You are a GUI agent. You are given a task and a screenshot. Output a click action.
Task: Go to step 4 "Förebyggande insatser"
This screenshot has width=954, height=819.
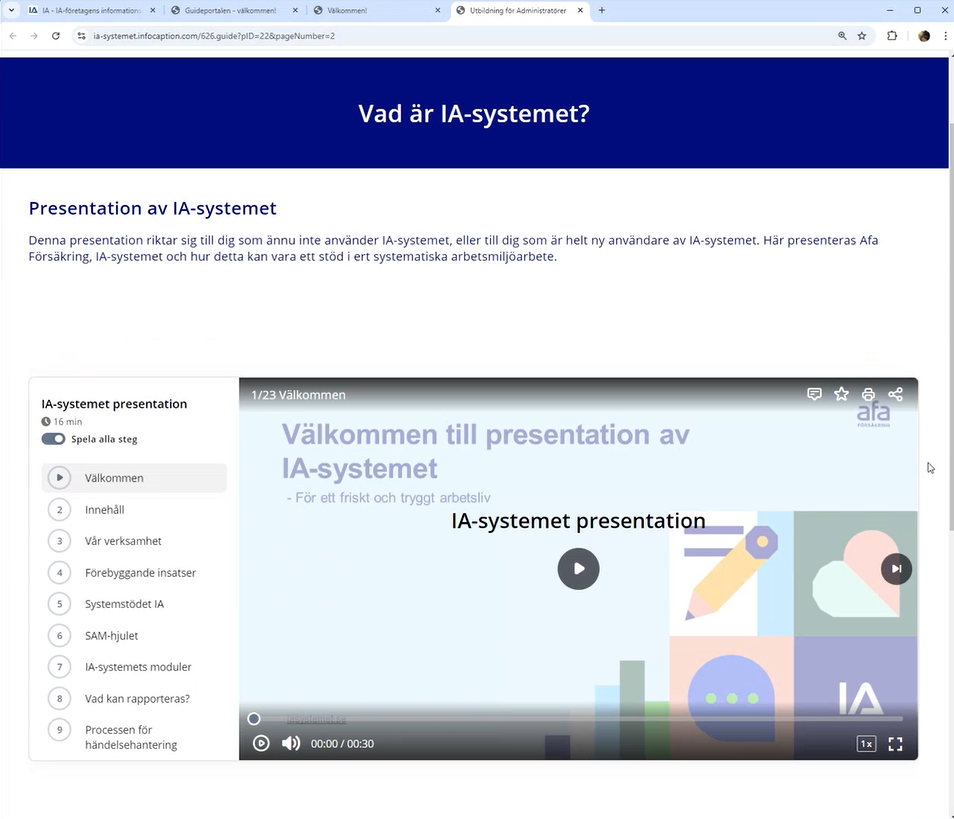pos(134,573)
